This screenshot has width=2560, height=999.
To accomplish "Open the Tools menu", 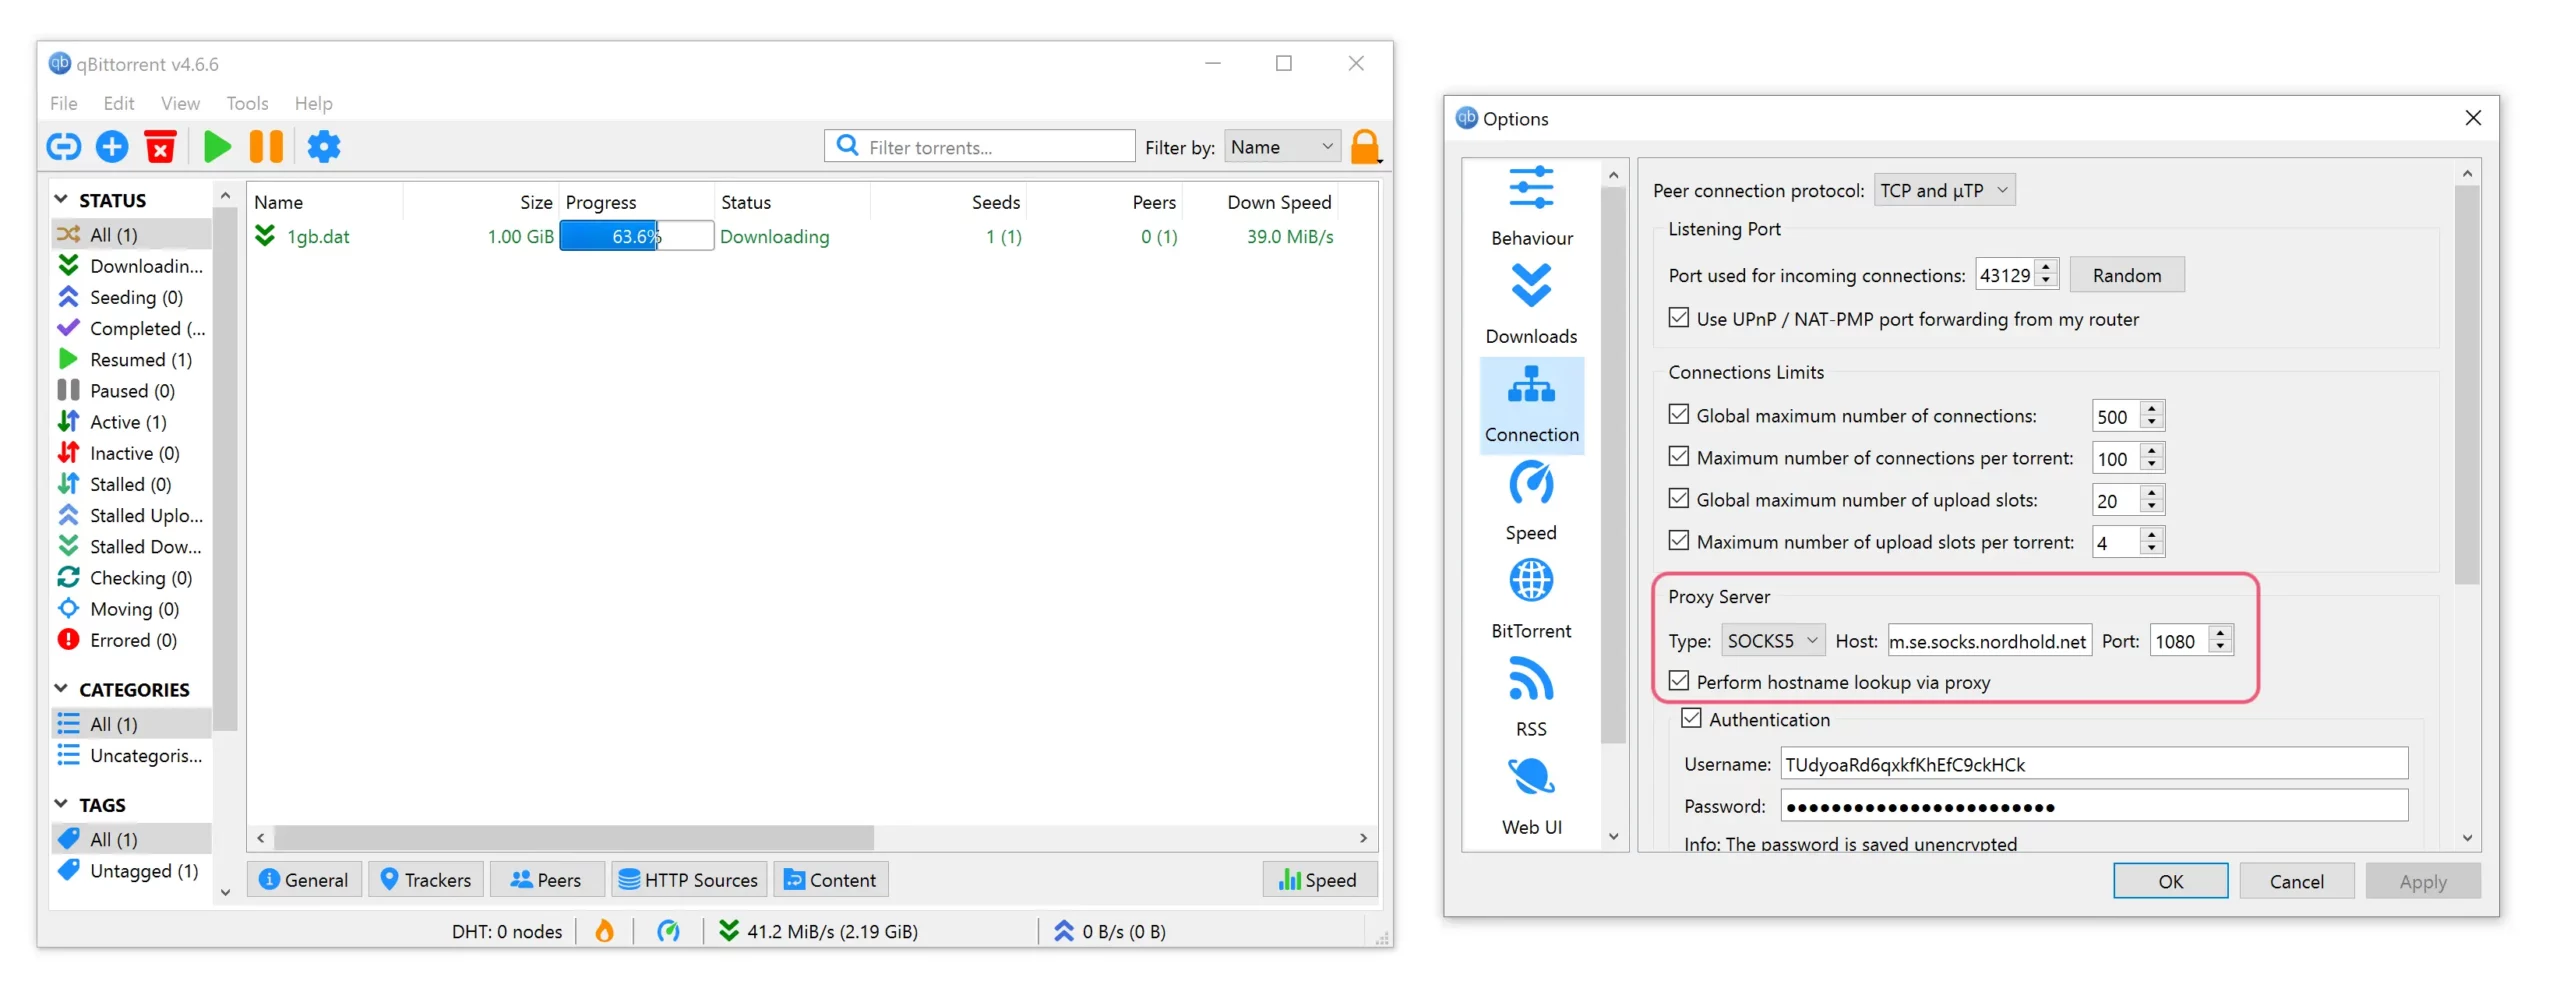I will click(247, 103).
